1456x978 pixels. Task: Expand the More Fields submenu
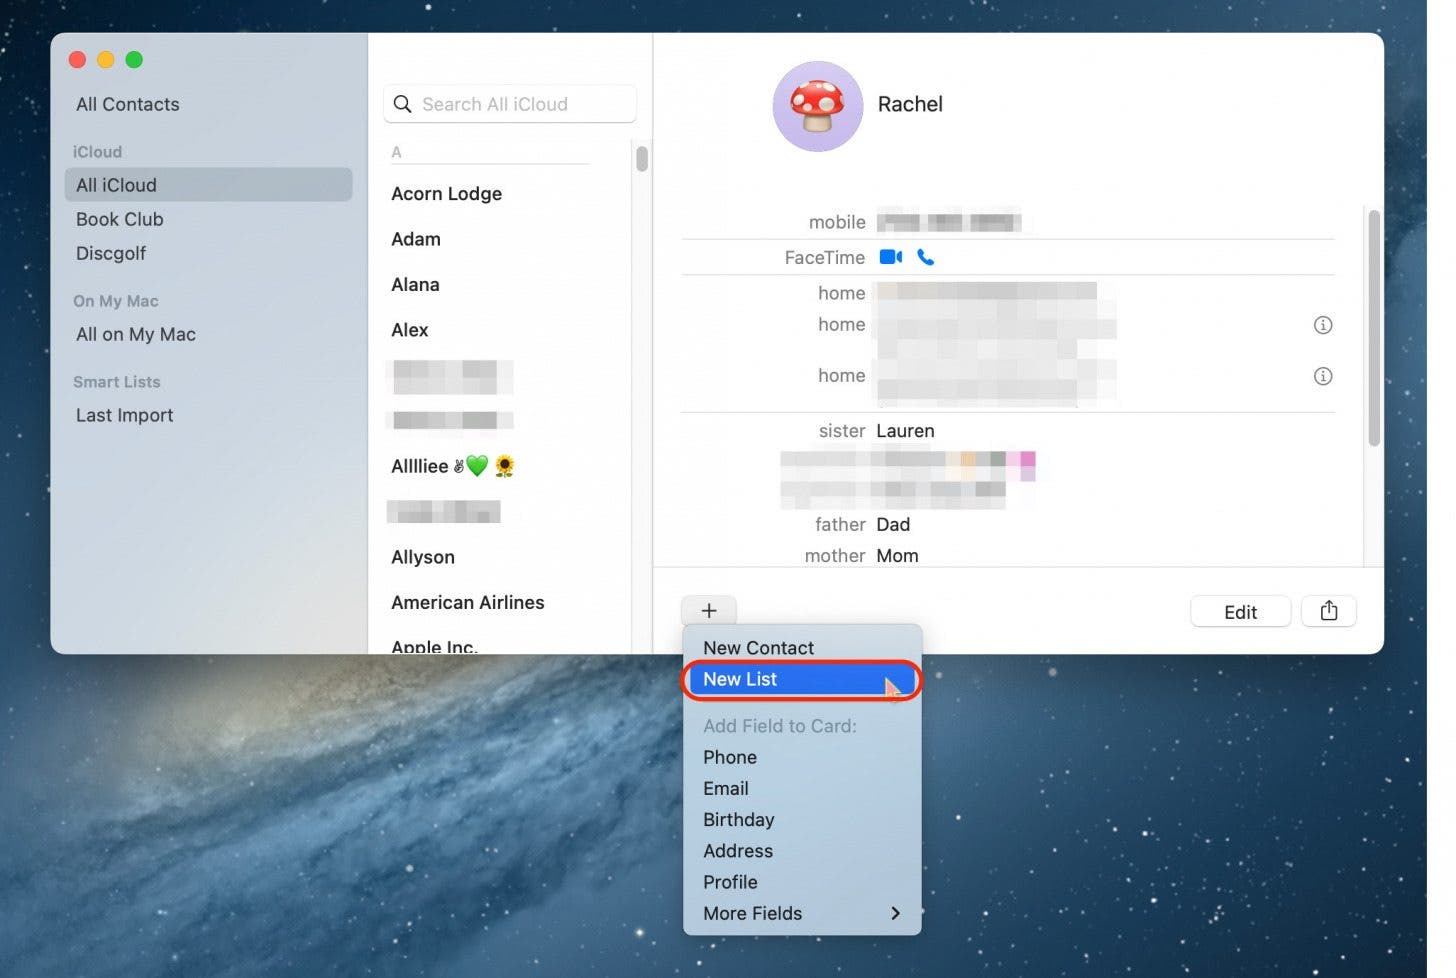click(x=752, y=913)
